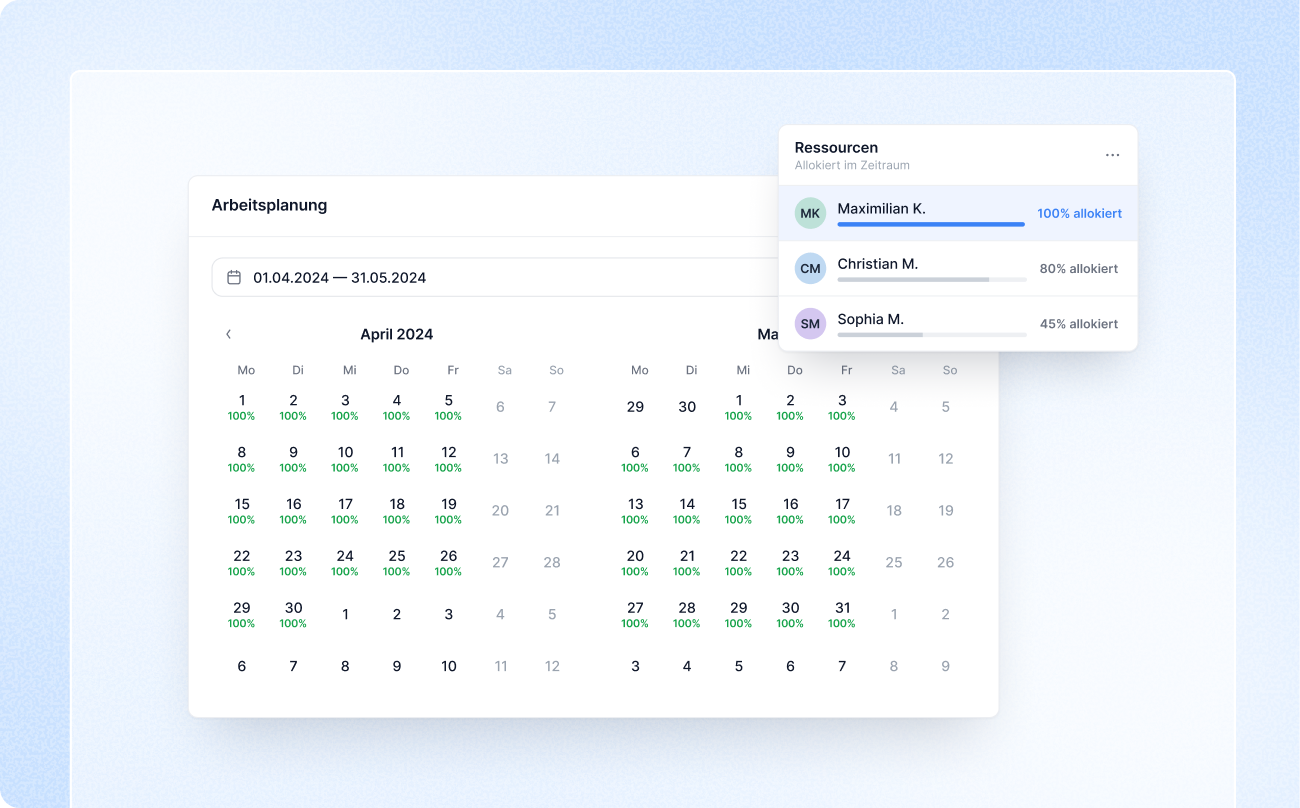Select the Sophia M. name label
The height and width of the screenshot is (808, 1300).
coord(870,319)
